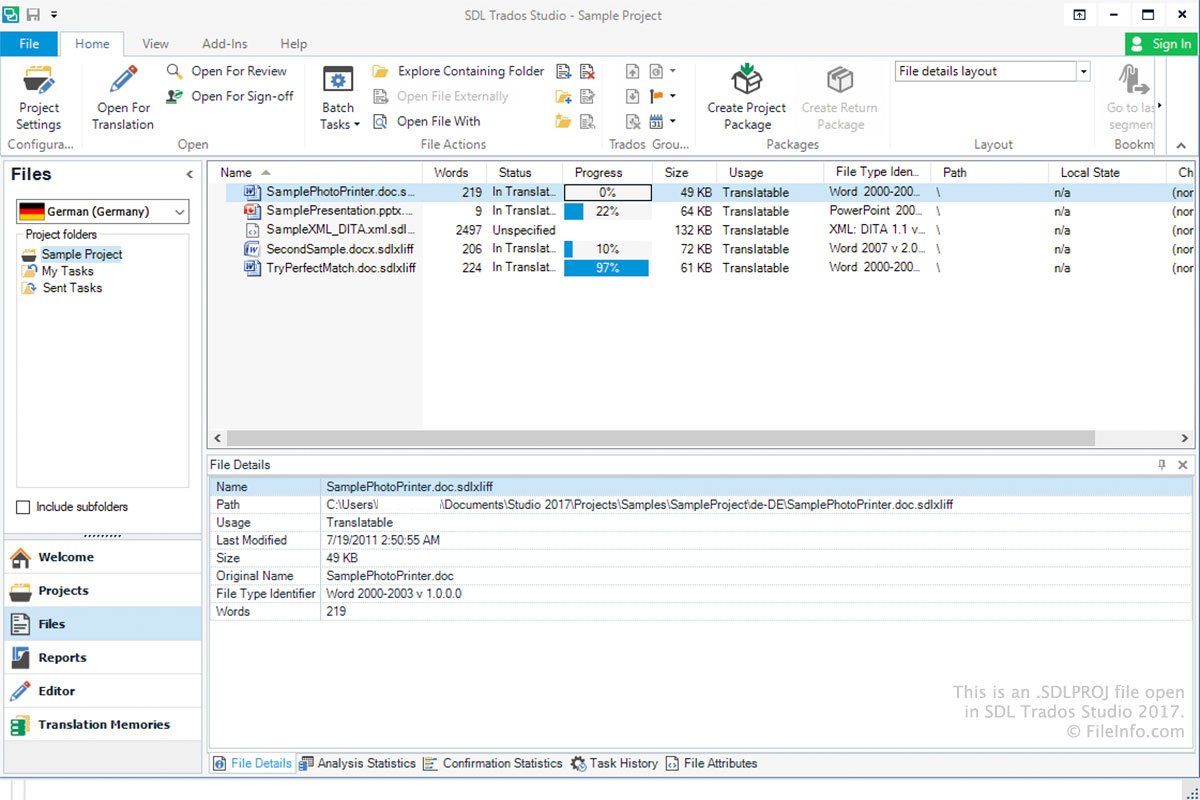Click the open folder icon below new-folder icon
The width and height of the screenshot is (1200, 800).
tap(564, 121)
